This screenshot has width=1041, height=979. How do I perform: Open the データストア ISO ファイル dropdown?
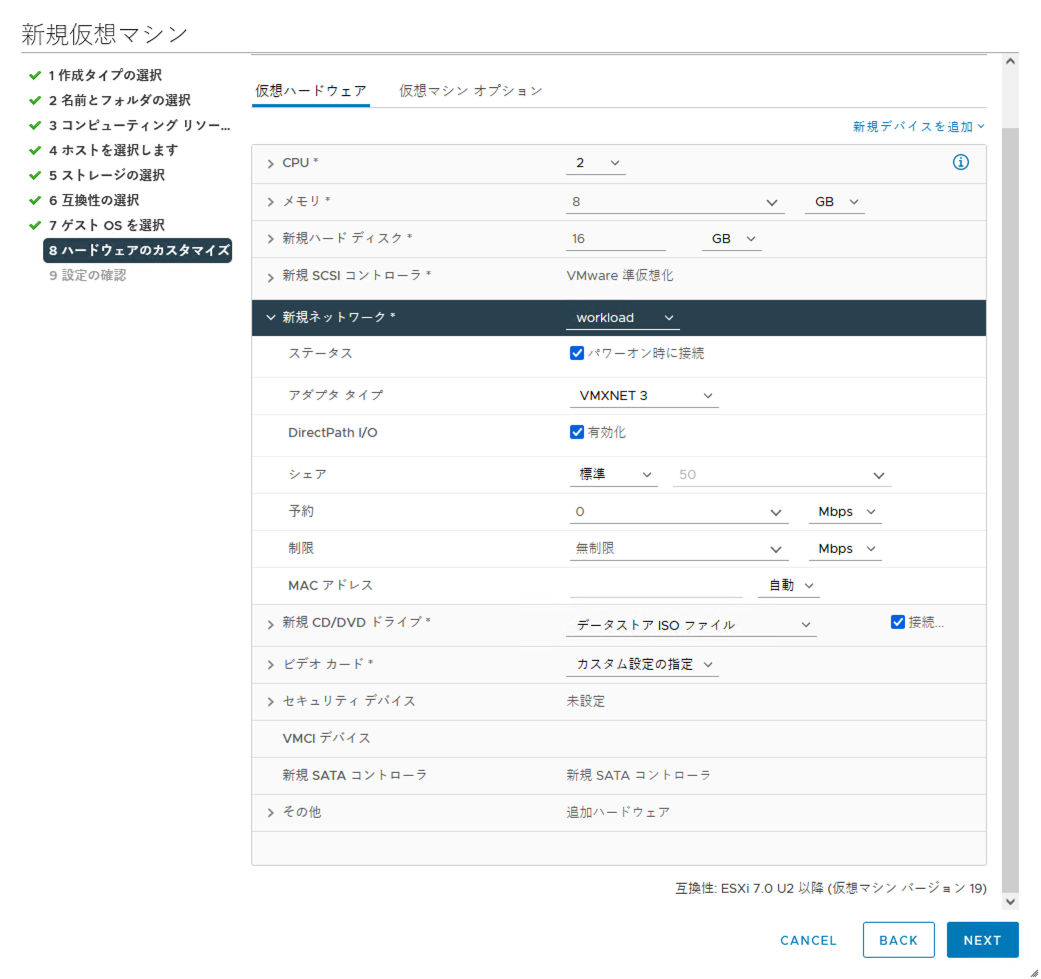pyautogui.click(x=691, y=625)
